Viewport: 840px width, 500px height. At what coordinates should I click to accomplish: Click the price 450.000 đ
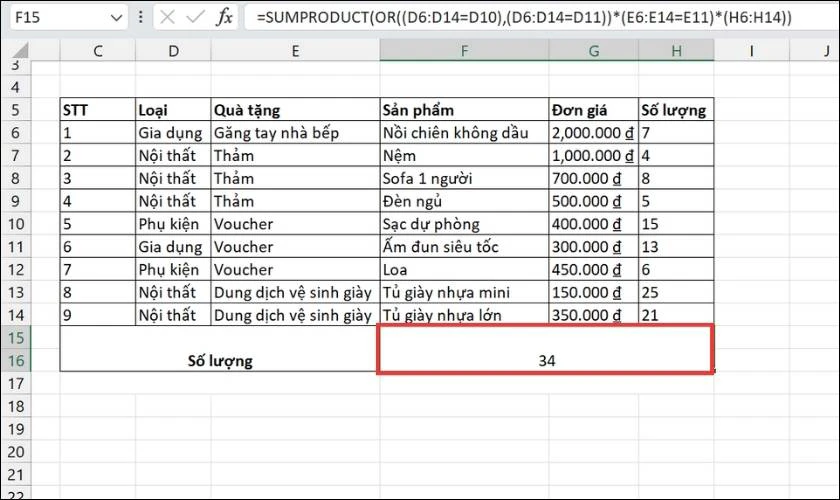tap(594, 270)
